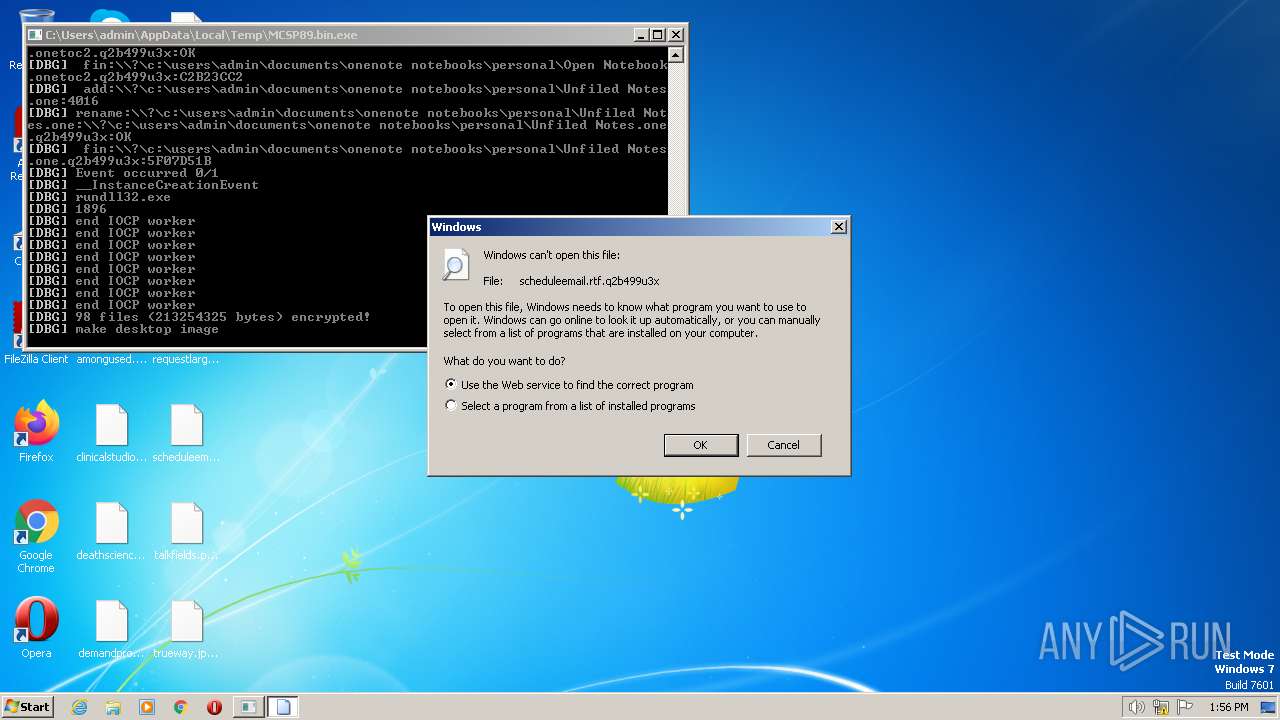Click the Show Desktop button
The image size is (1280, 720).
tap(1270, 707)
